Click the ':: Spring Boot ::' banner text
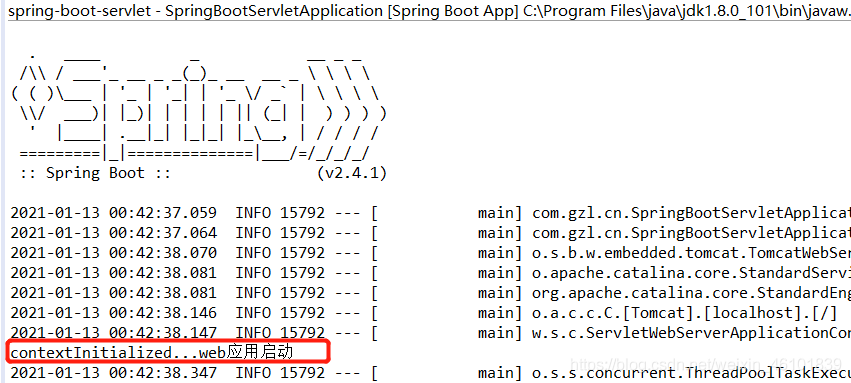851x383 pixels. pos(96,174)
